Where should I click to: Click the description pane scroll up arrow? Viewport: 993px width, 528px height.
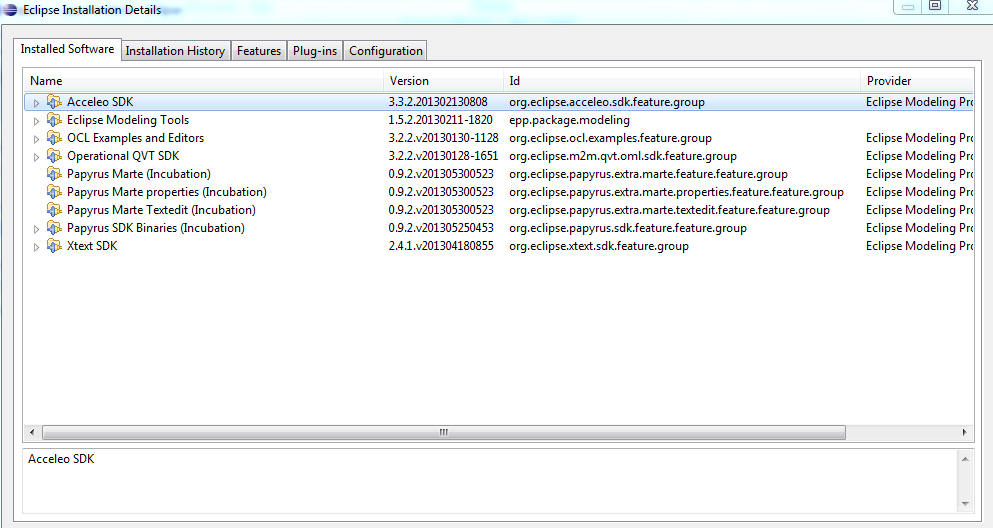tap(965, 459)
